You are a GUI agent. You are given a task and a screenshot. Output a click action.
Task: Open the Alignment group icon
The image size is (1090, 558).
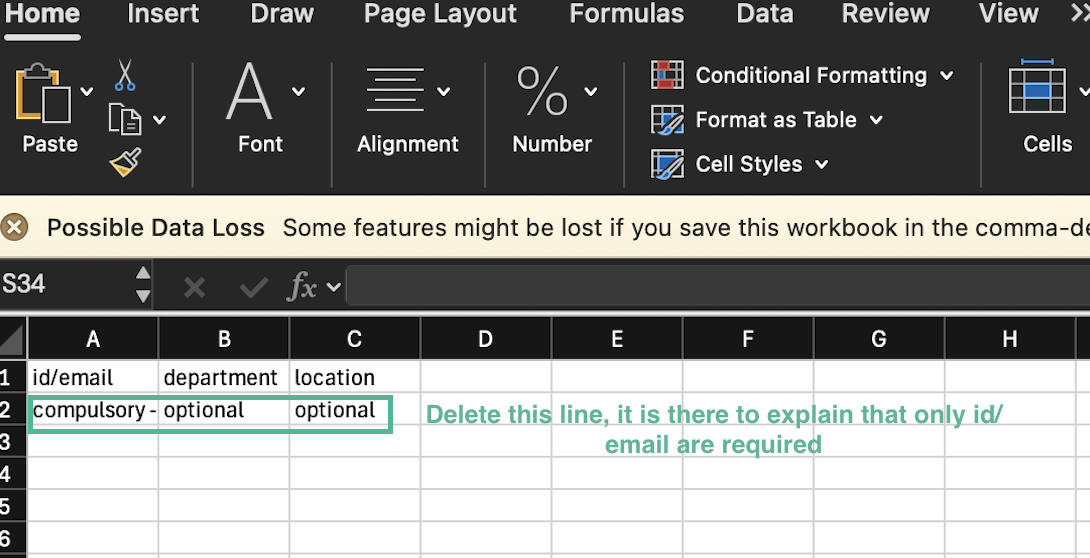coord(395,92)
